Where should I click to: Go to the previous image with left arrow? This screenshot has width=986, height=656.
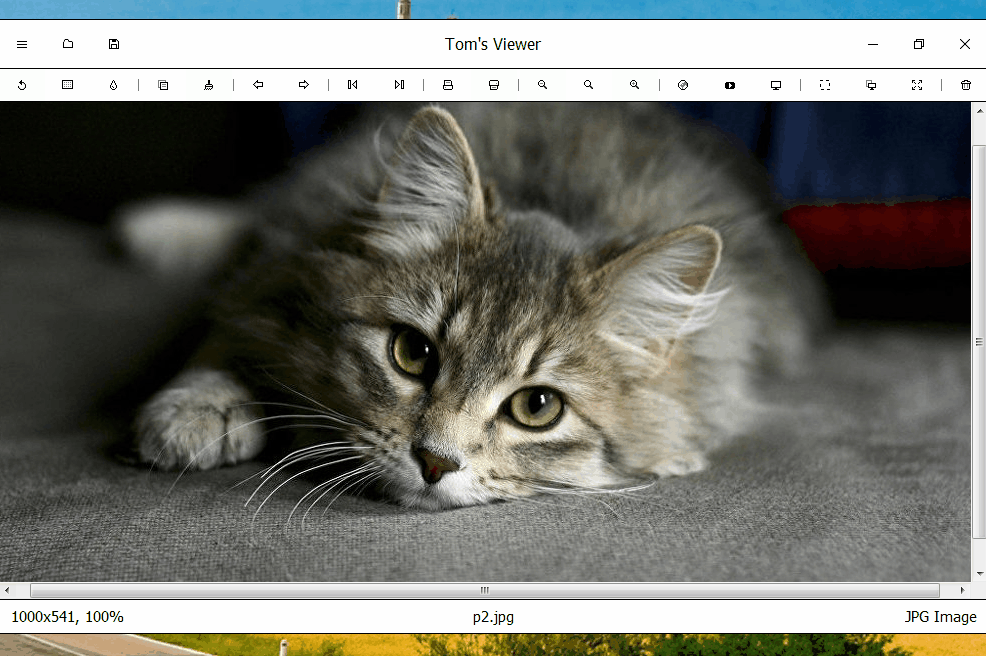point(258,85)
